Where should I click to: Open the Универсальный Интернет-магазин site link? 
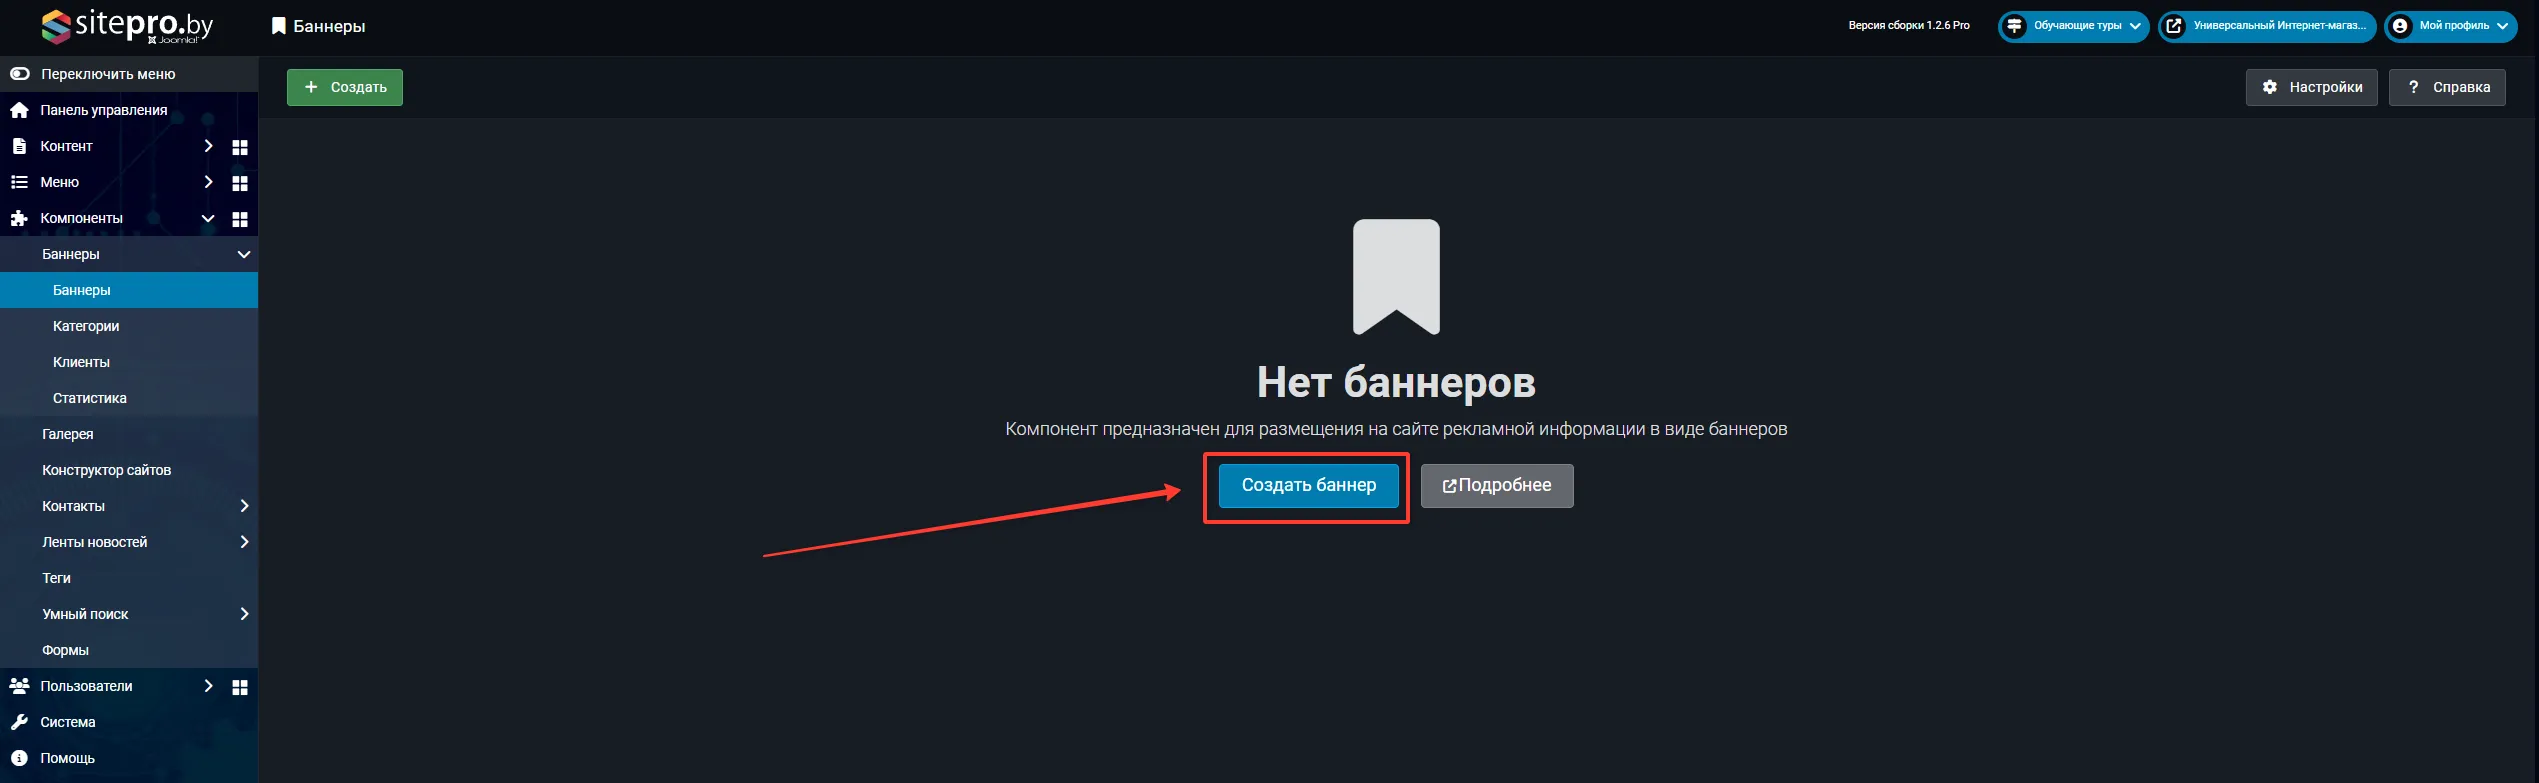point(2267,26)
